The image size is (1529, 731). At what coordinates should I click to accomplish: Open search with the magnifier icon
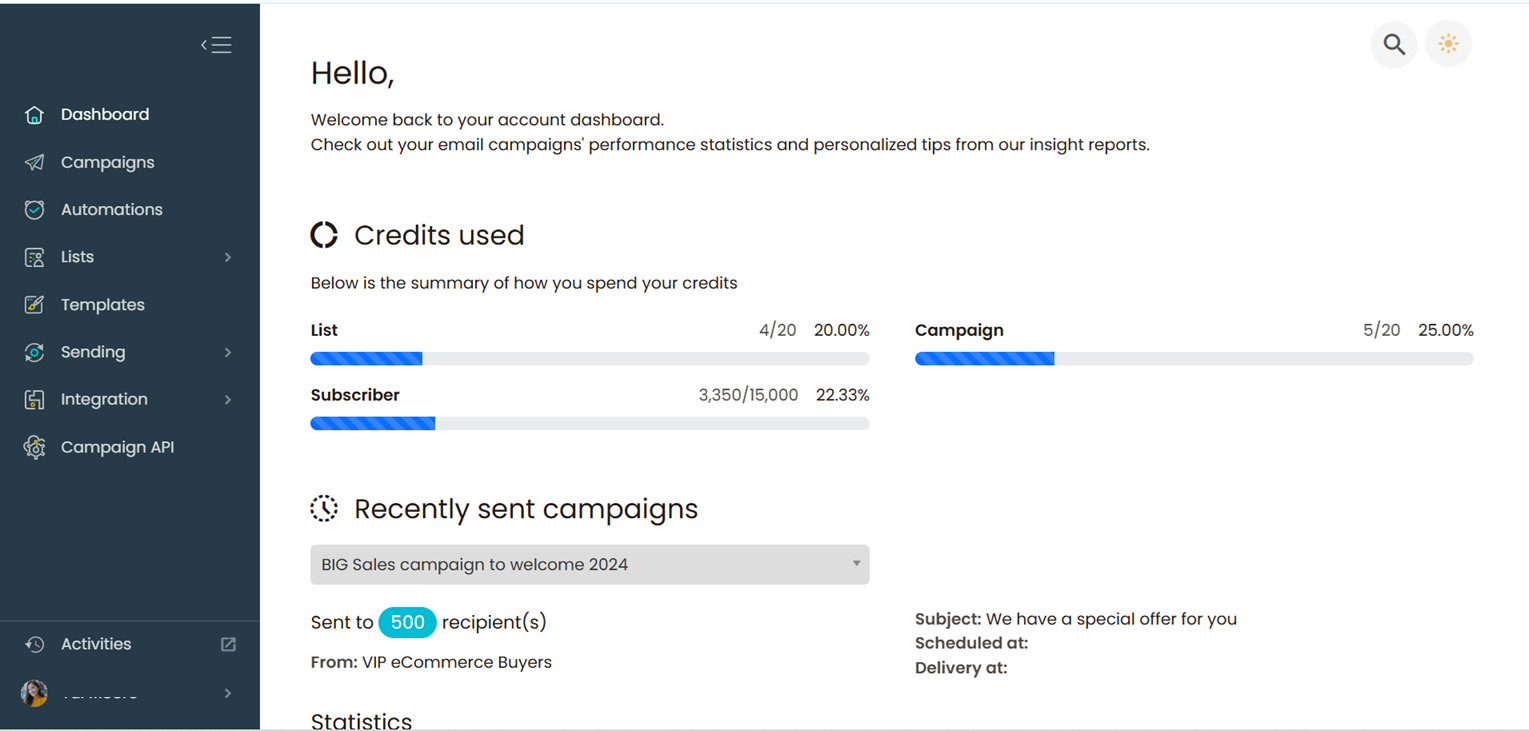click(x=1394, y=44)
